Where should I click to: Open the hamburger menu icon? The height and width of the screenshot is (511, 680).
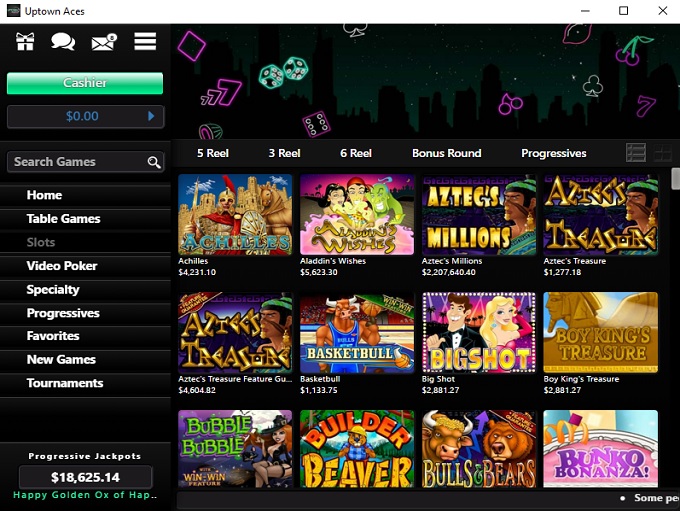145,42
